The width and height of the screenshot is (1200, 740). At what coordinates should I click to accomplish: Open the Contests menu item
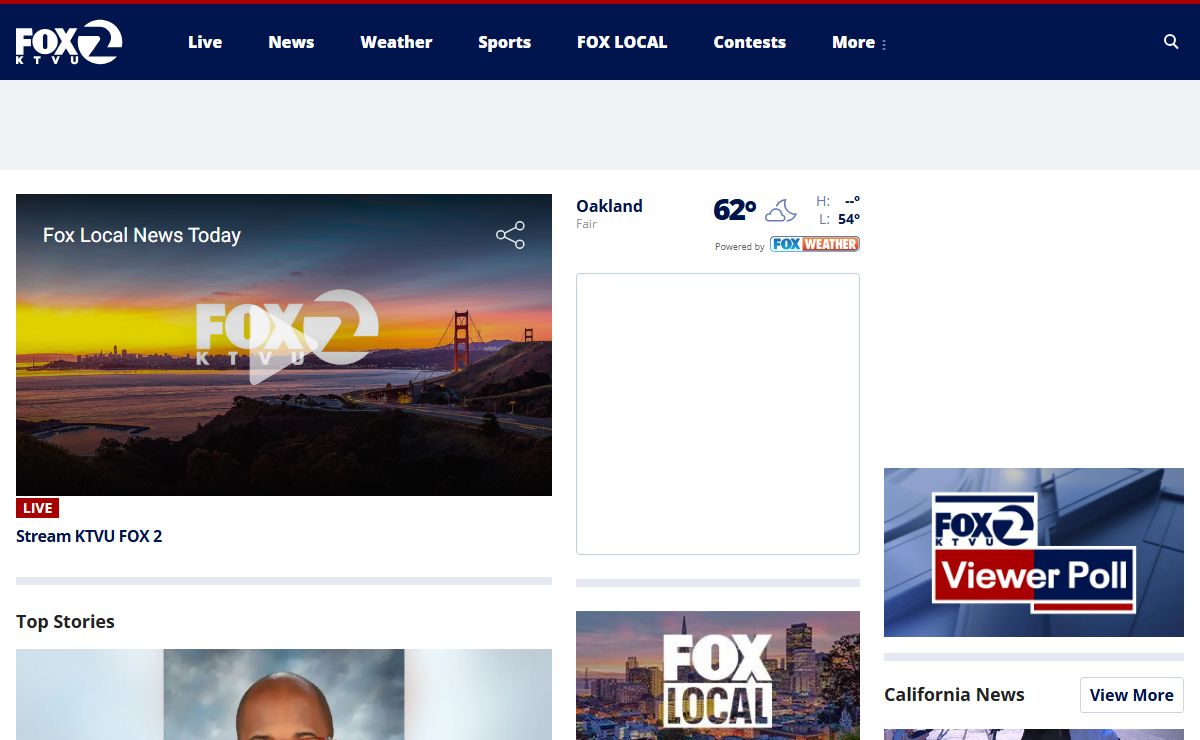coord(749,42)
